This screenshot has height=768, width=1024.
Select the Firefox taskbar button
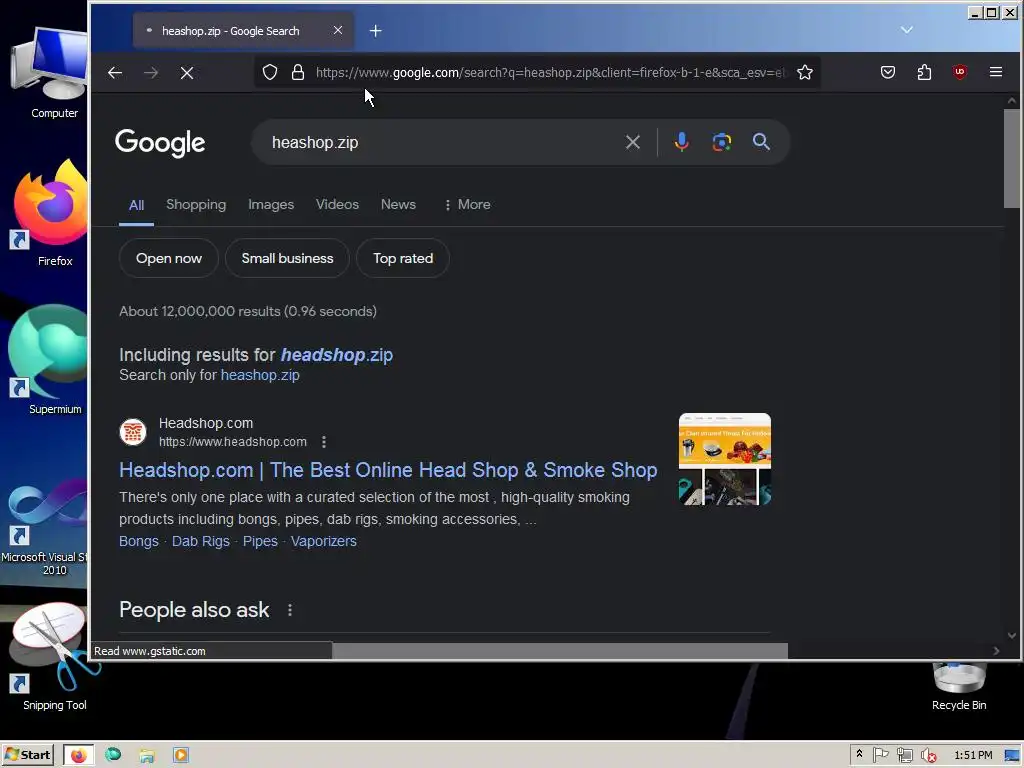[x=79, y=755]
